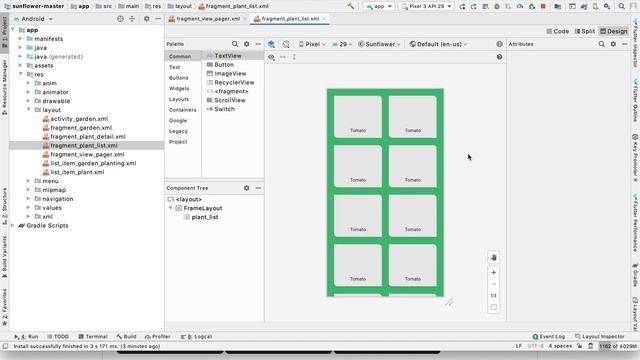The width and height of the screenshot is (640, 360).
Task: Open the Pixel 3 API 29 device dropdown
Action: pos(426,7)
